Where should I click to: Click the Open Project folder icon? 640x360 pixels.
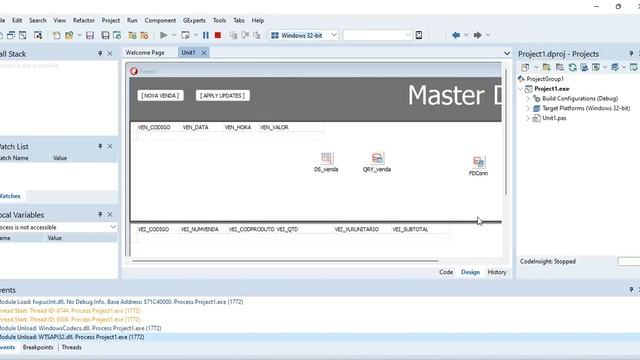point(69,36)
